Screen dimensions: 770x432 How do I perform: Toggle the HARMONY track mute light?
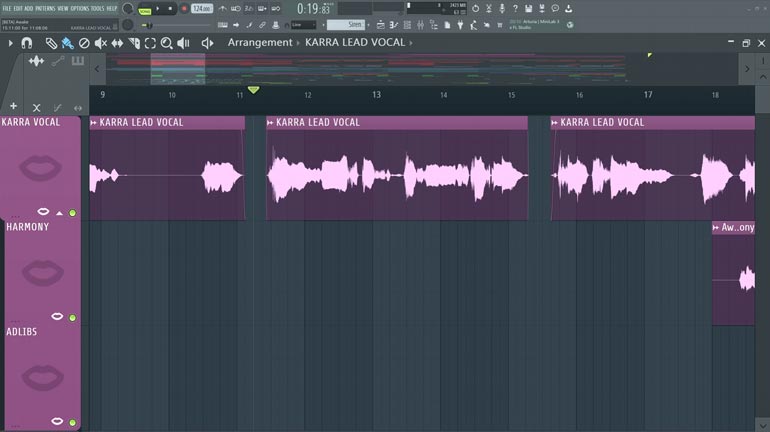(x=72, y=318)
